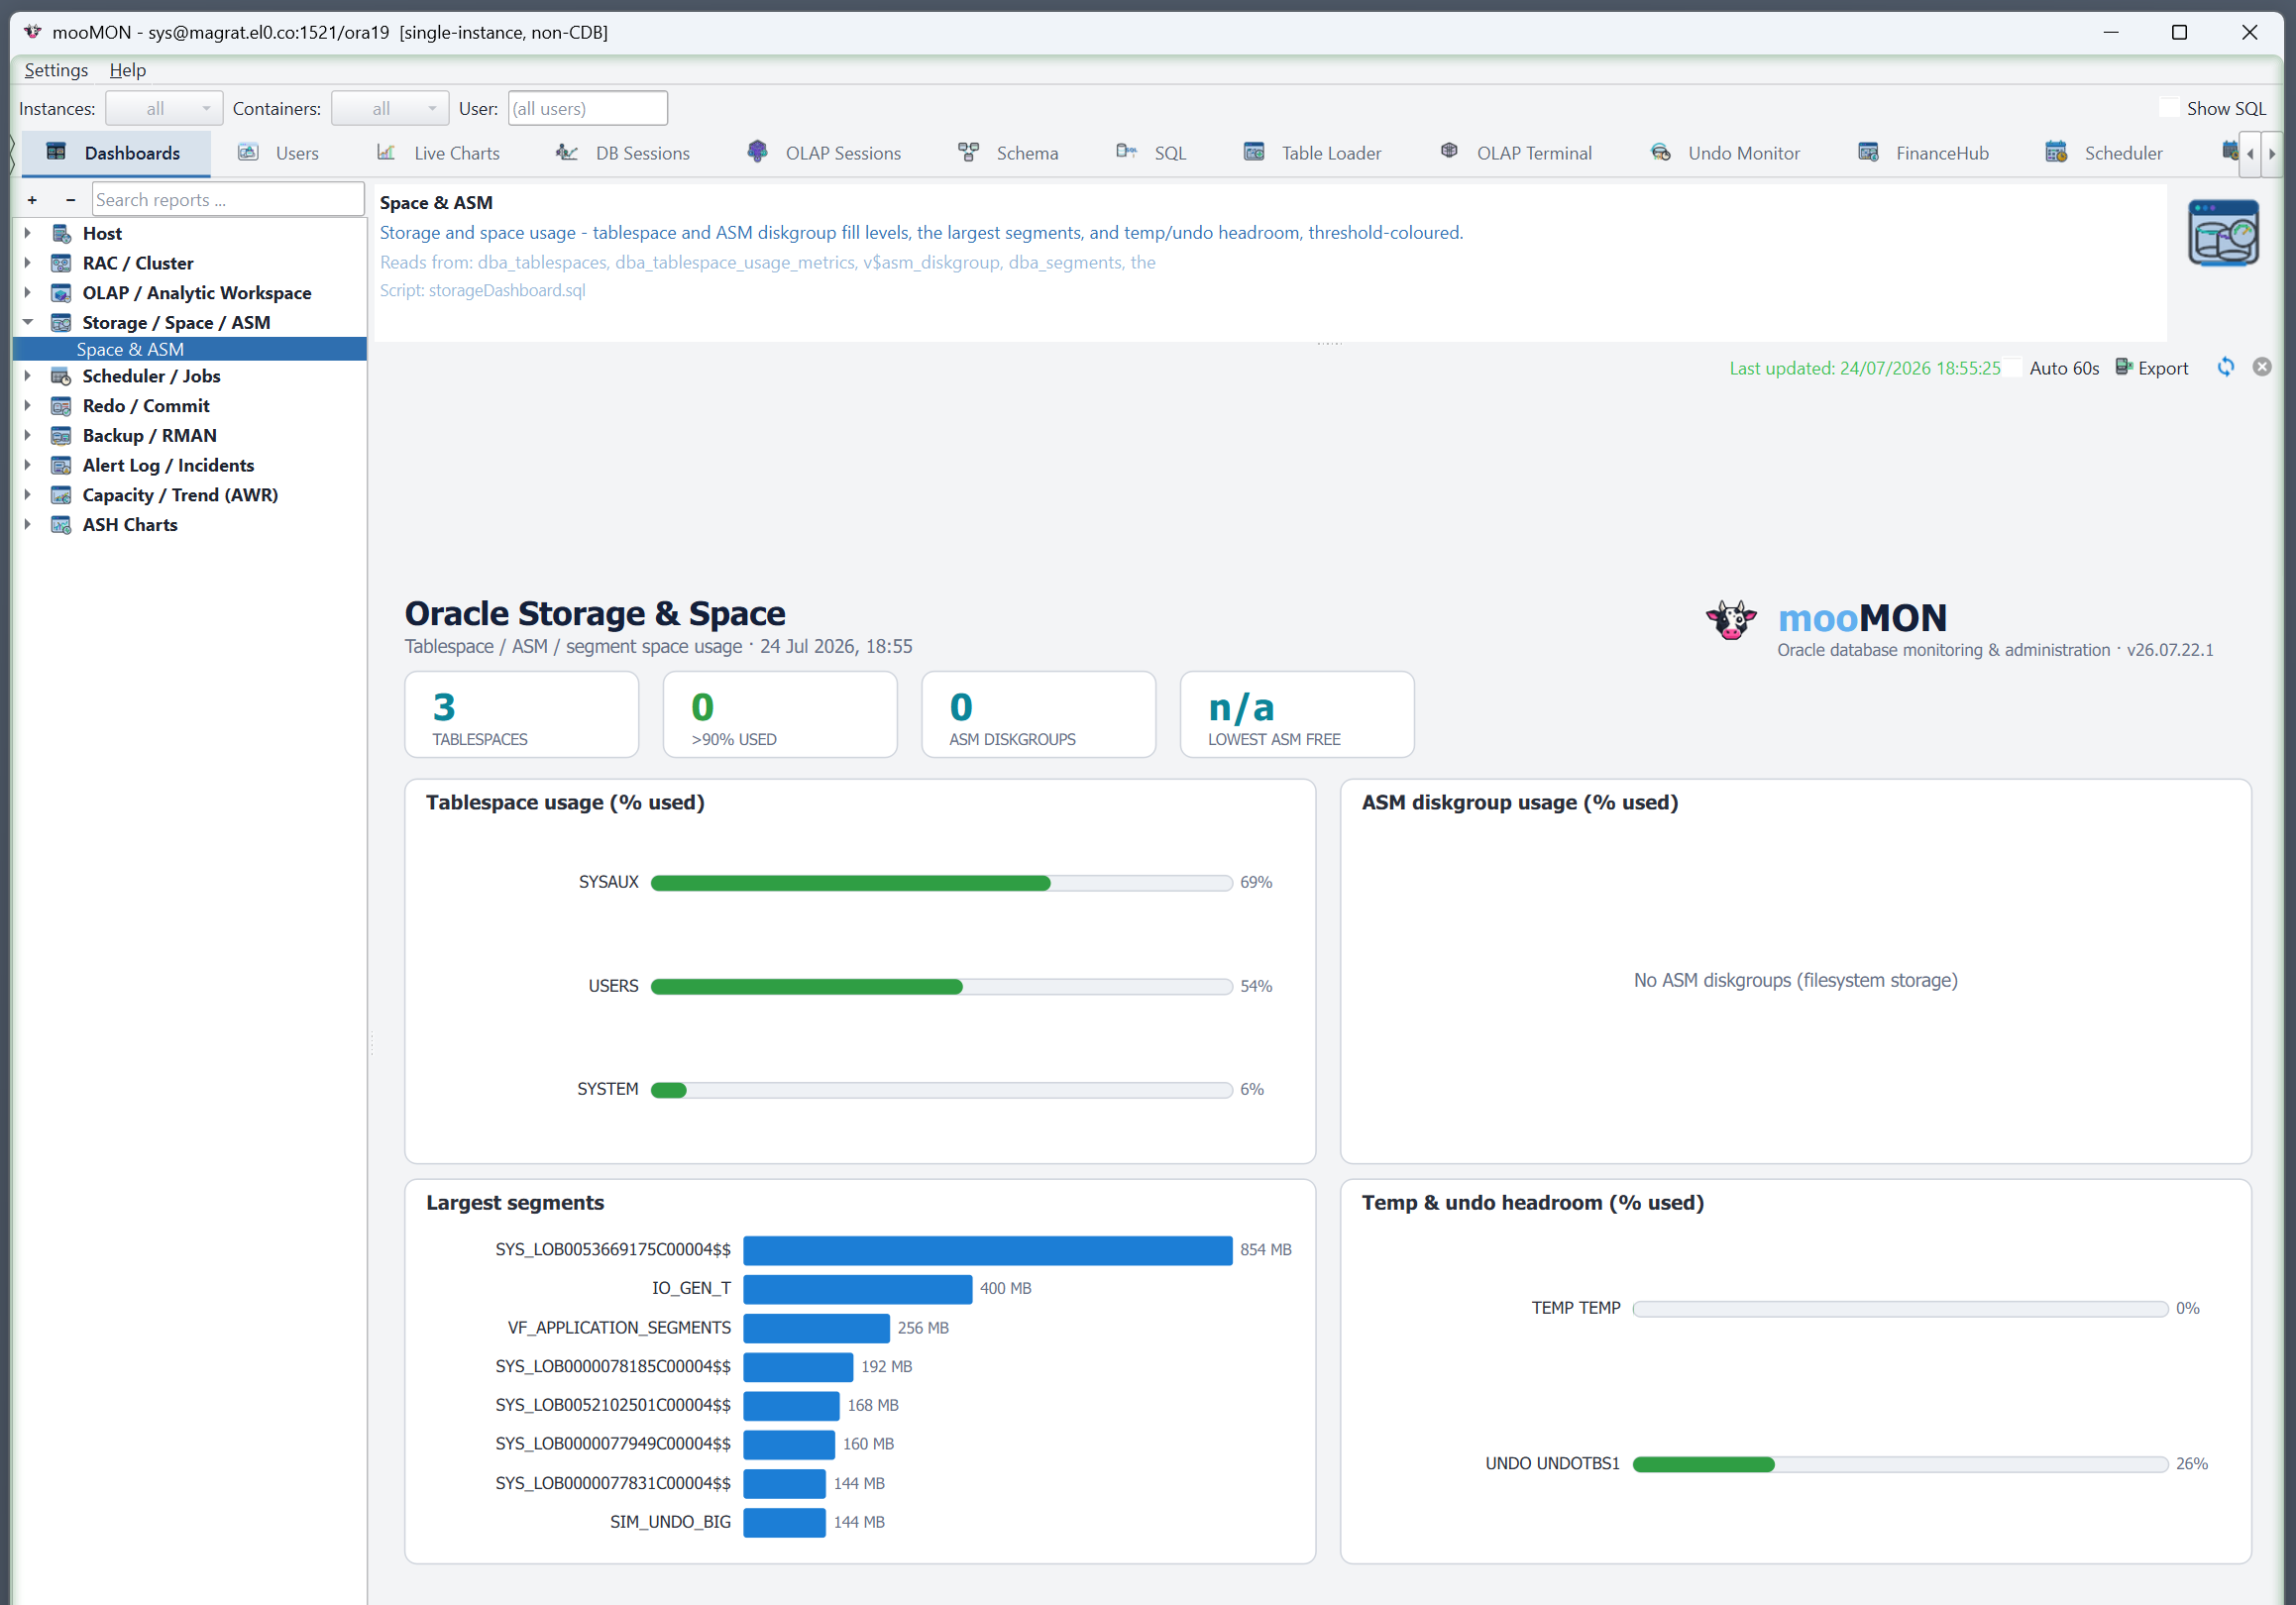Switch to the Users tab
Viewport: 2296px width, 1605px height.
(x=278, y=153)
